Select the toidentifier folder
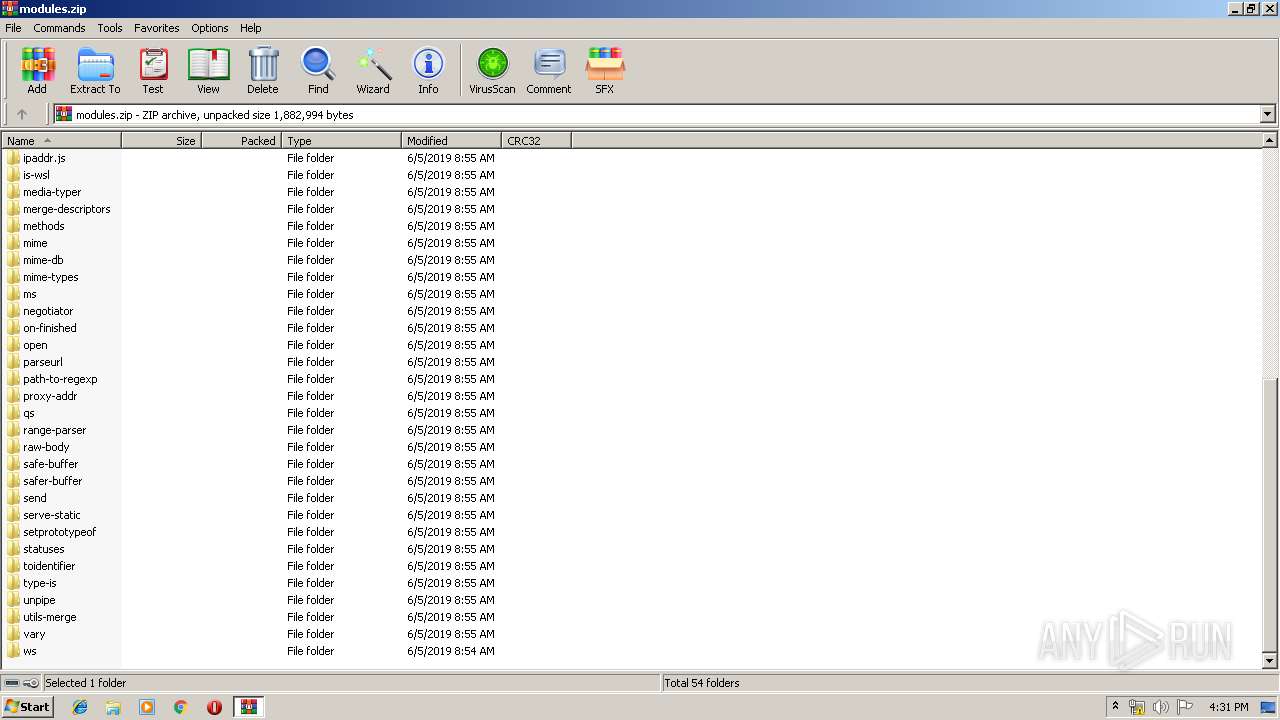Screen dimensions: 1280x720 coord(49,566)
